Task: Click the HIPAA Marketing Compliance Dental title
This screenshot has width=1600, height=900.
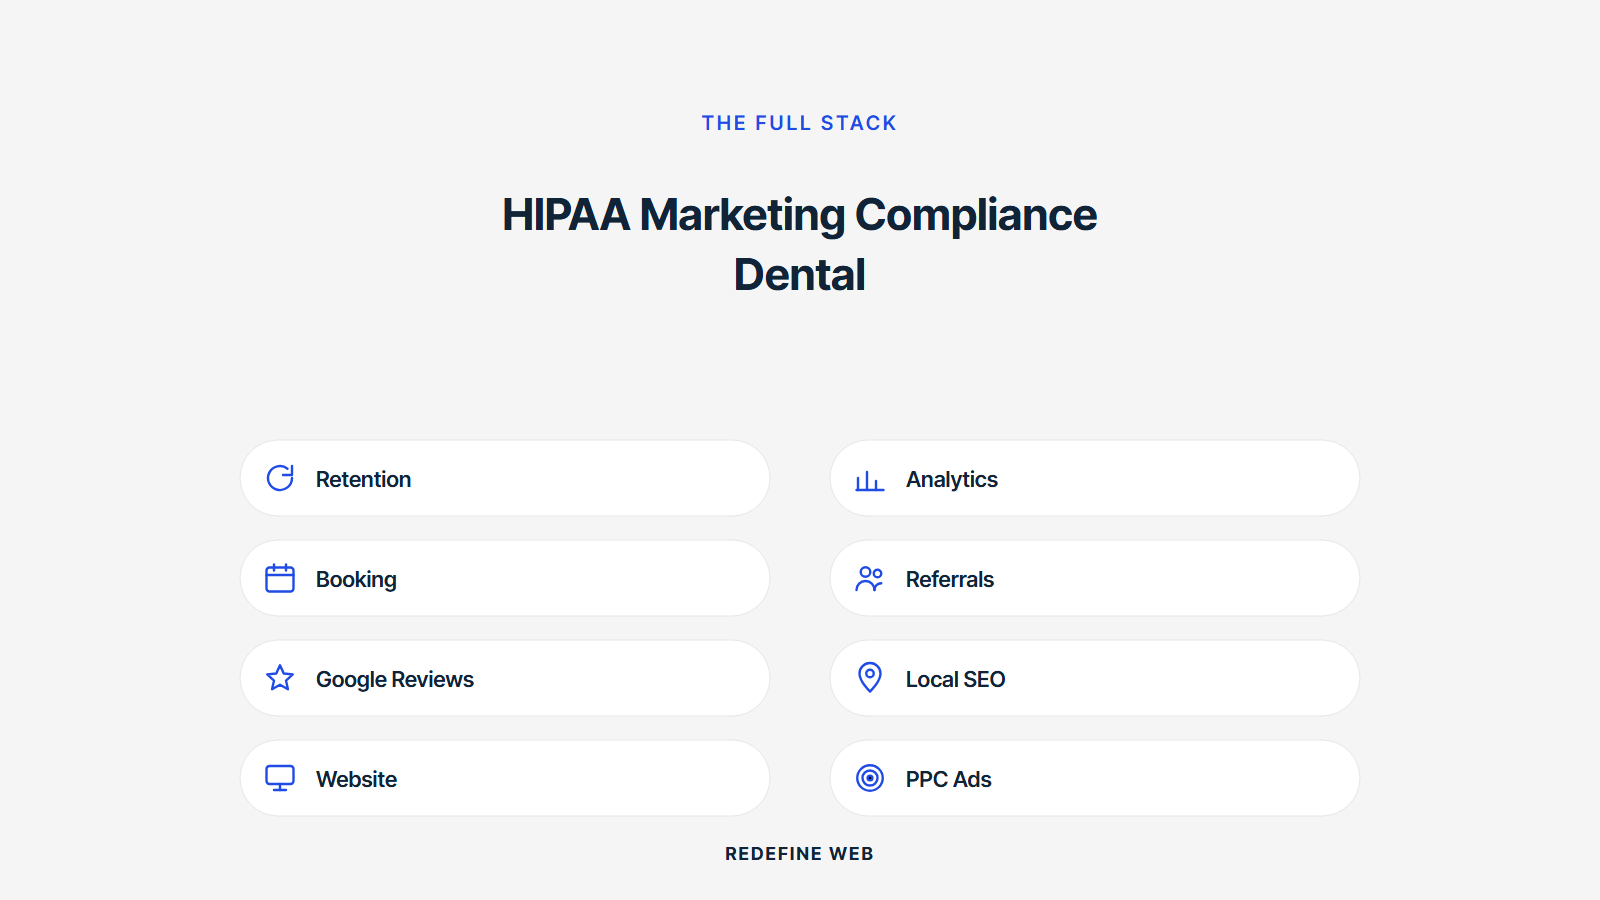Action: pos(799,245)
